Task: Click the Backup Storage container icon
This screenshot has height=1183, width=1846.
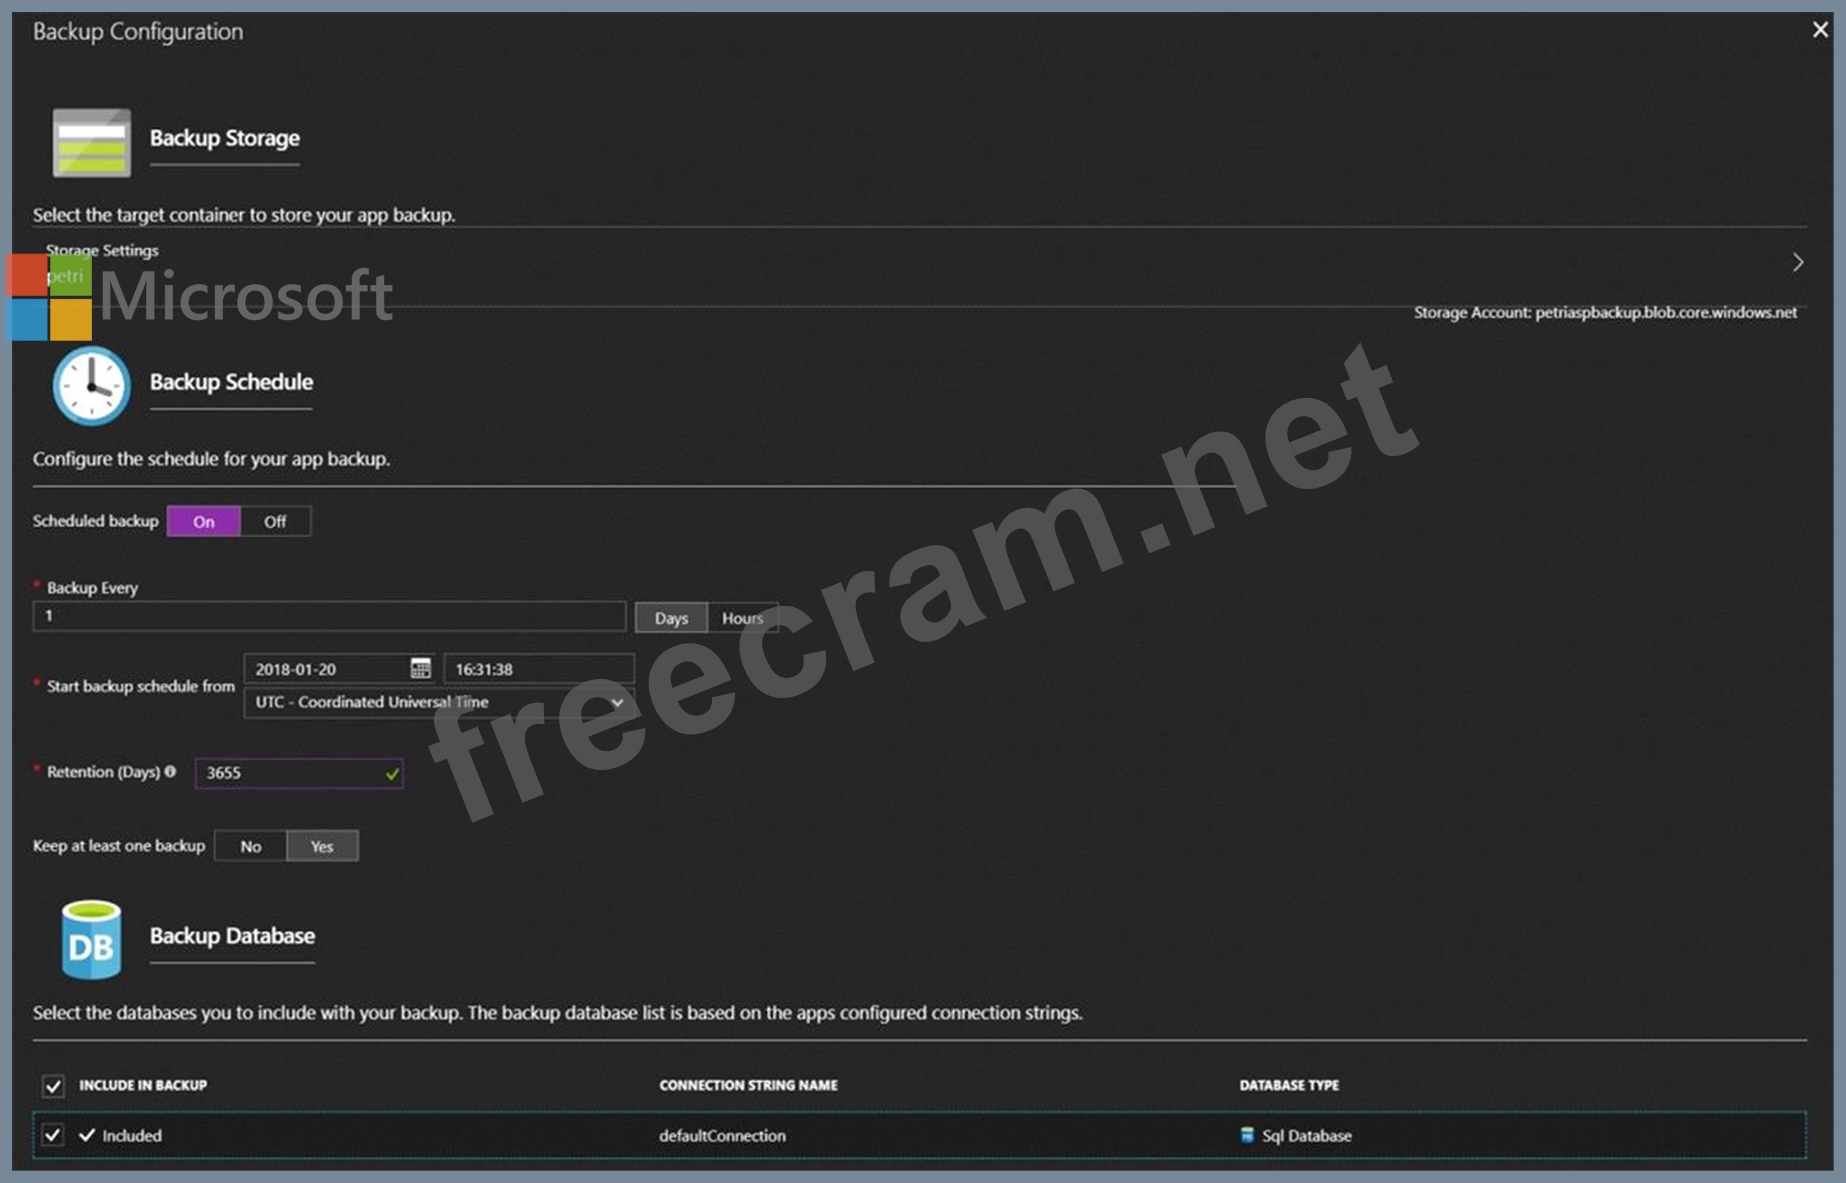Action: click(x=91, y=142)
